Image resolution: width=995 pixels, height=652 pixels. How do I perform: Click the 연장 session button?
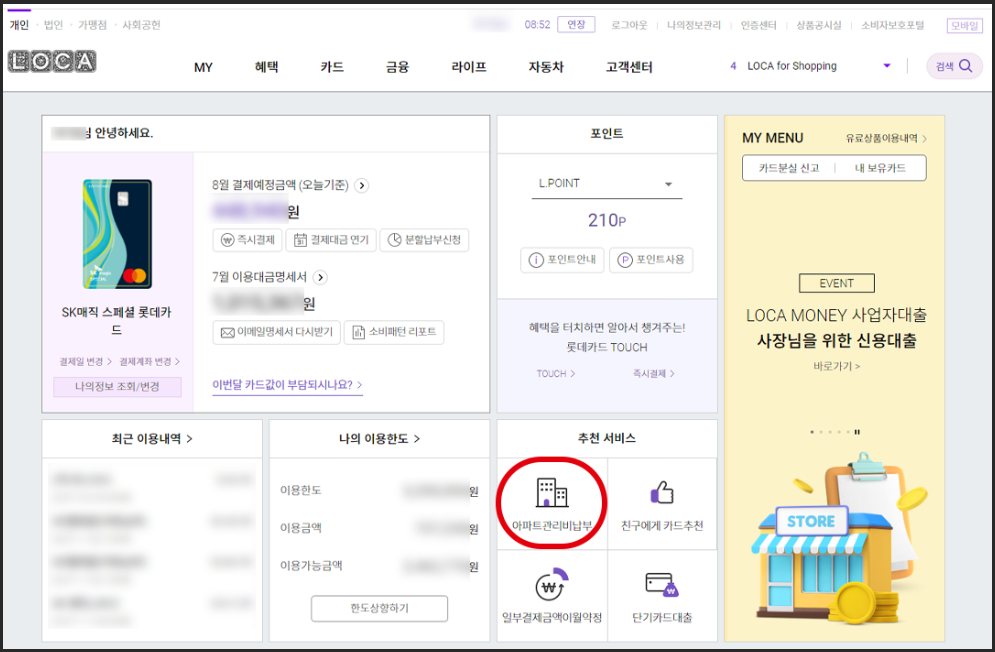576,25
